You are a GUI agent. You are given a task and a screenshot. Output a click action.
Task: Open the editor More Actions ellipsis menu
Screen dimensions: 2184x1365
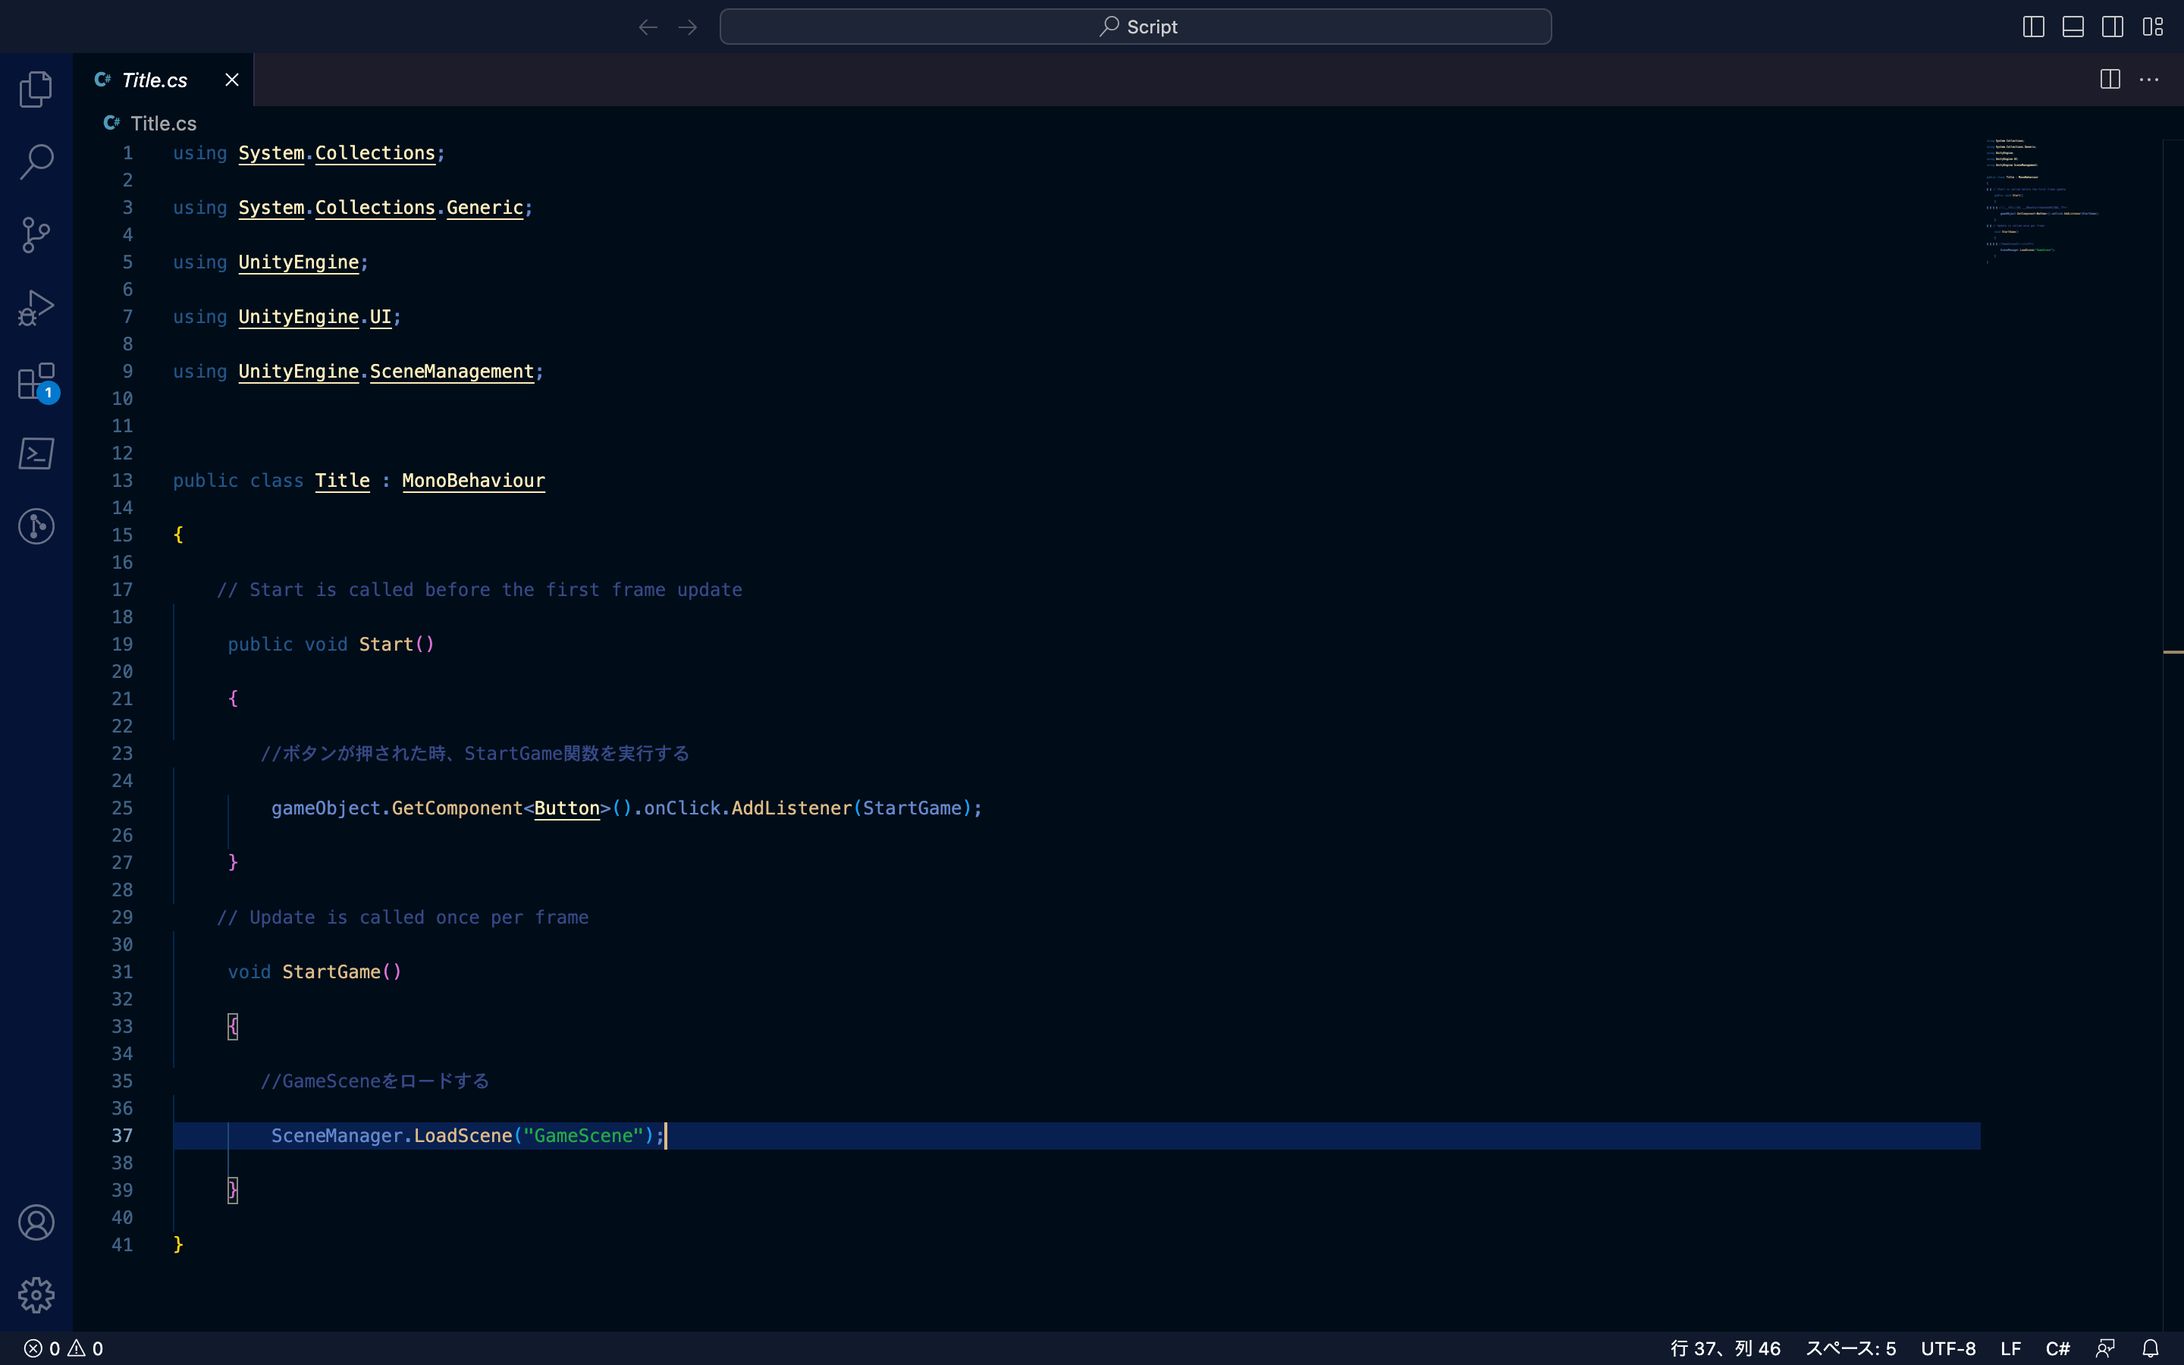(x=2148, y=80)
